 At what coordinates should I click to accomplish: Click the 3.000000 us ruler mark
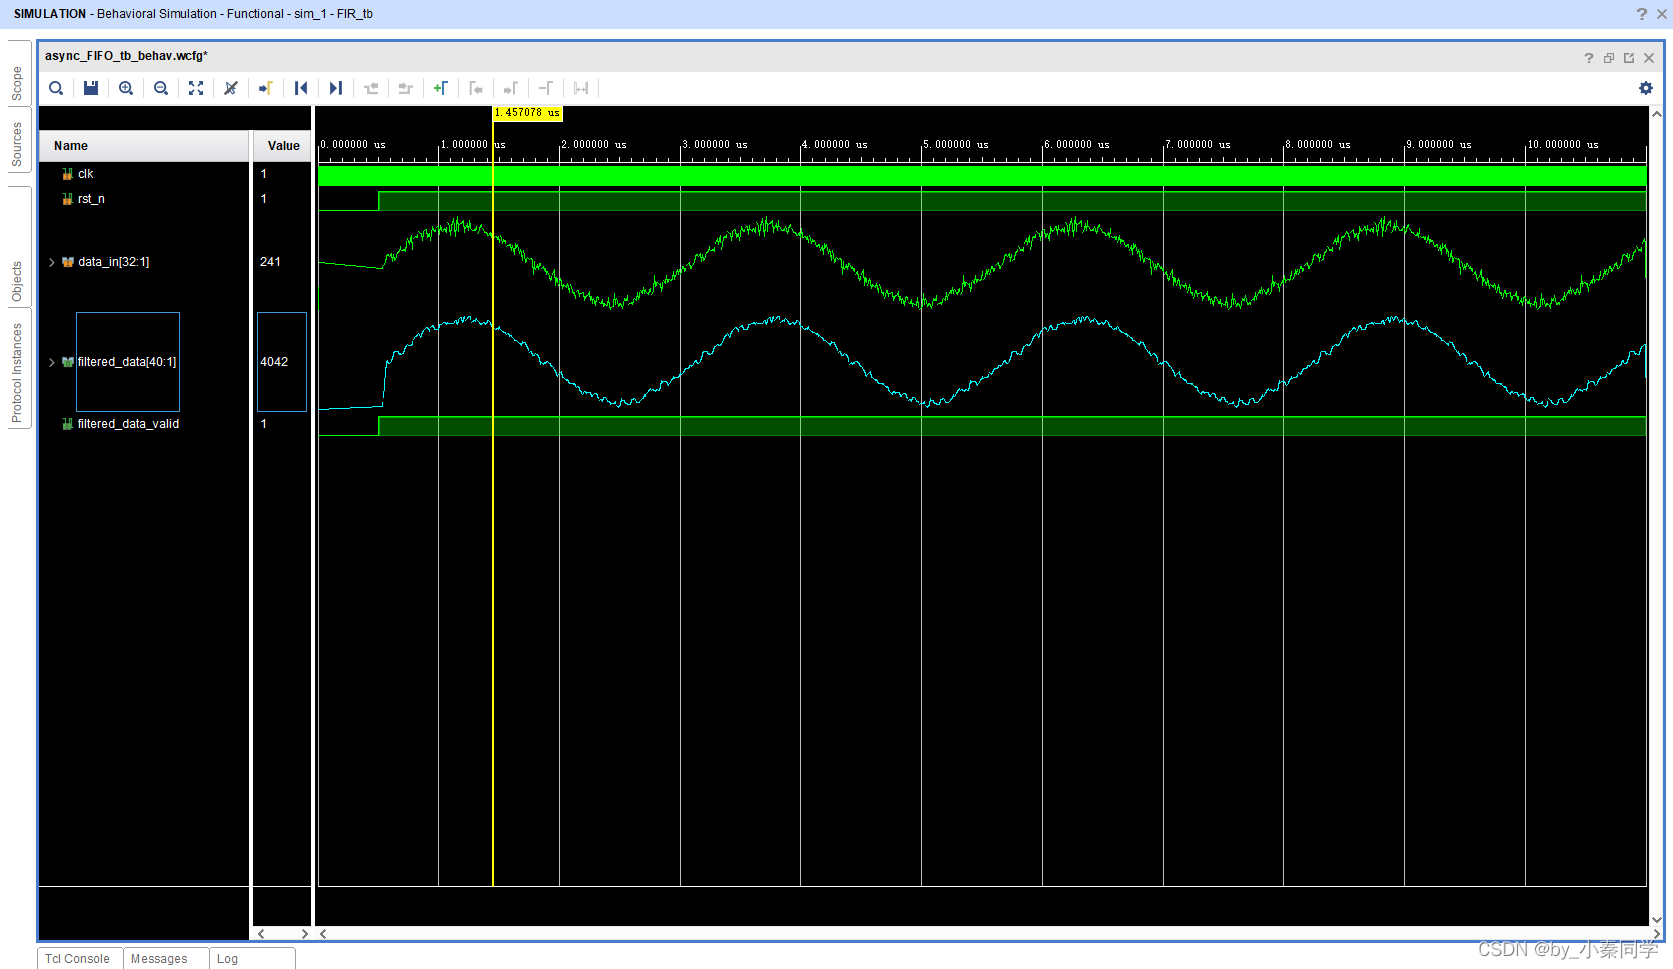[x=715, y=145]
